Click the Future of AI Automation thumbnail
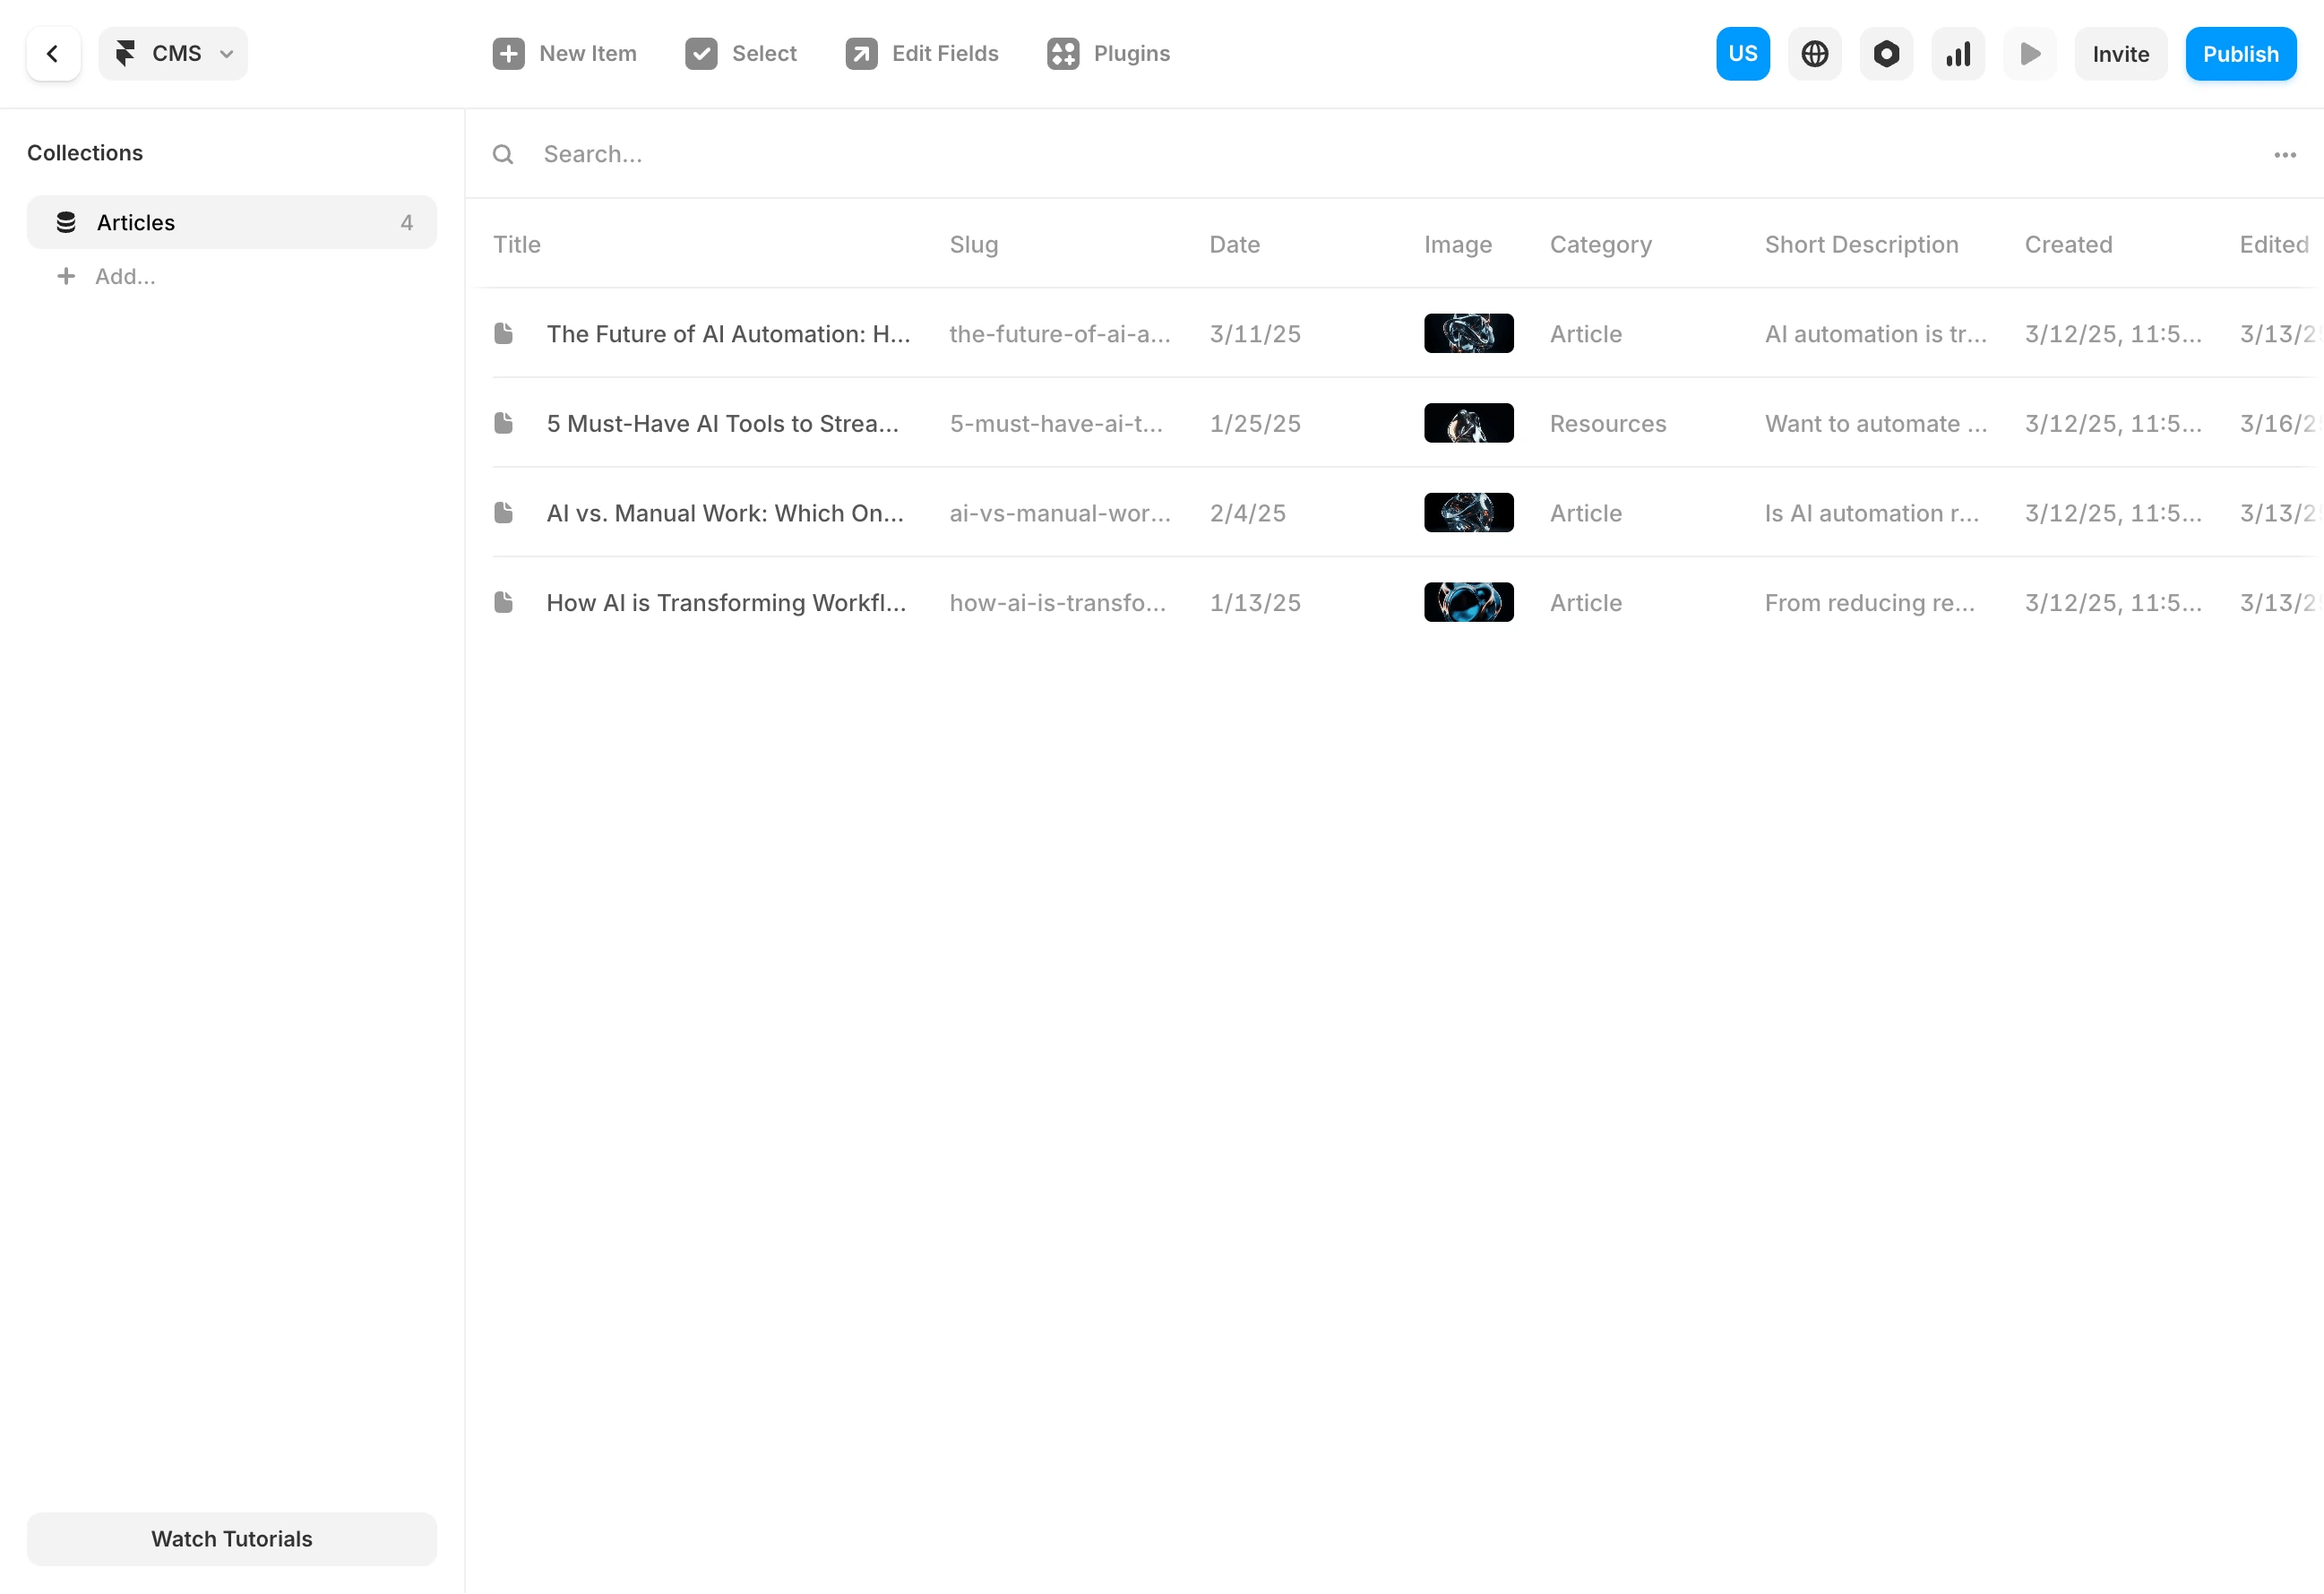 point(1468,333)
